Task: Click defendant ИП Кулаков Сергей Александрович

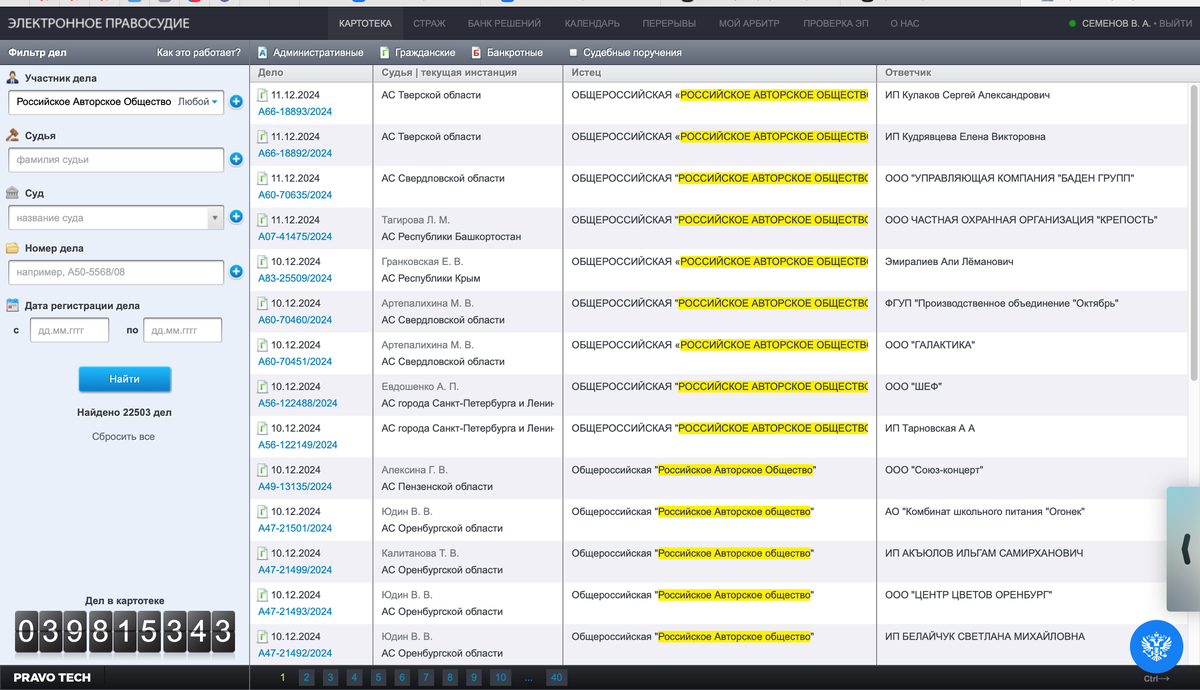Action: click(967, 95)
